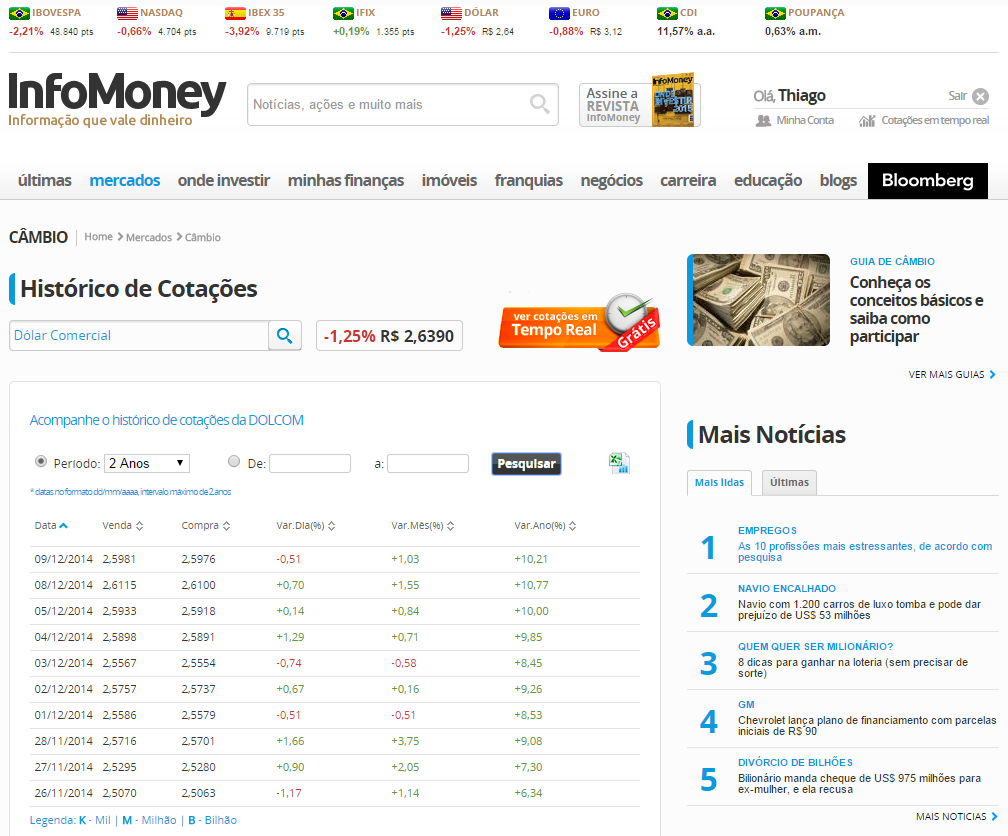Click the Sair logout link
The height and width of the screenshot is (836, 1008).
pos(957,96)
